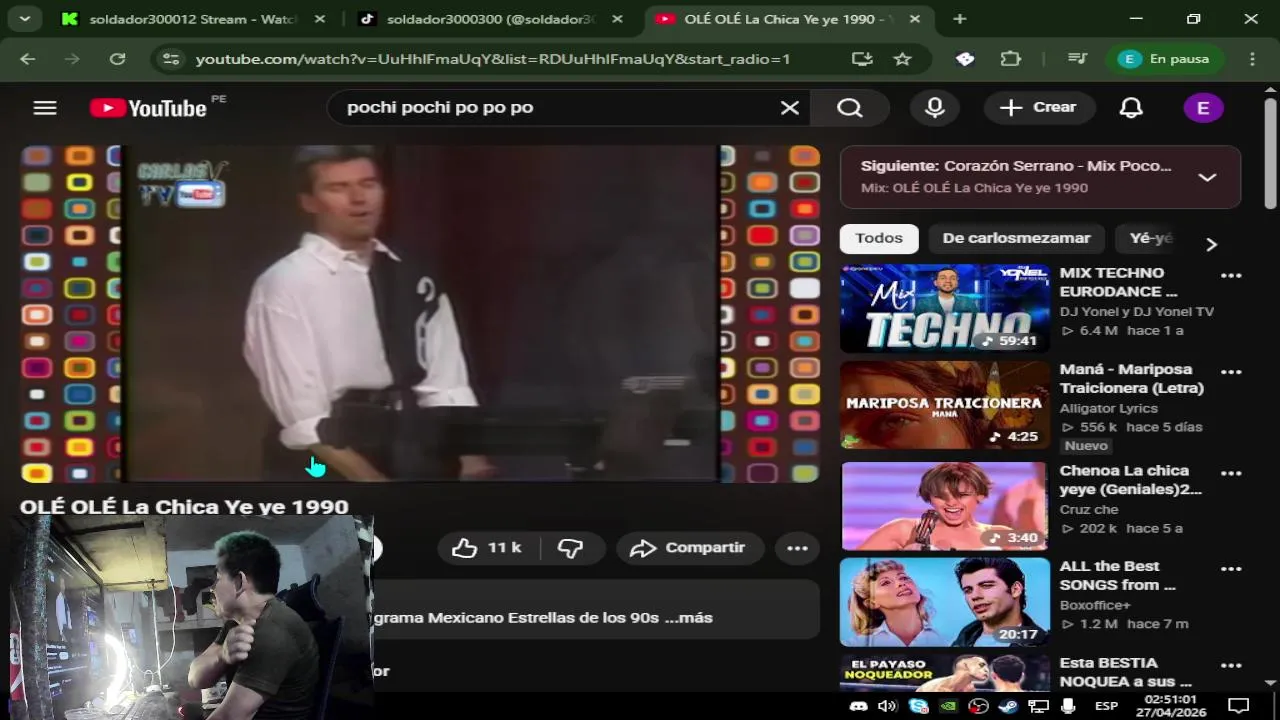Viewport: 1280px width, 720px height.
Task: Open MIX TECHNO thumbnail video
Action: click(x=944, y=308)
